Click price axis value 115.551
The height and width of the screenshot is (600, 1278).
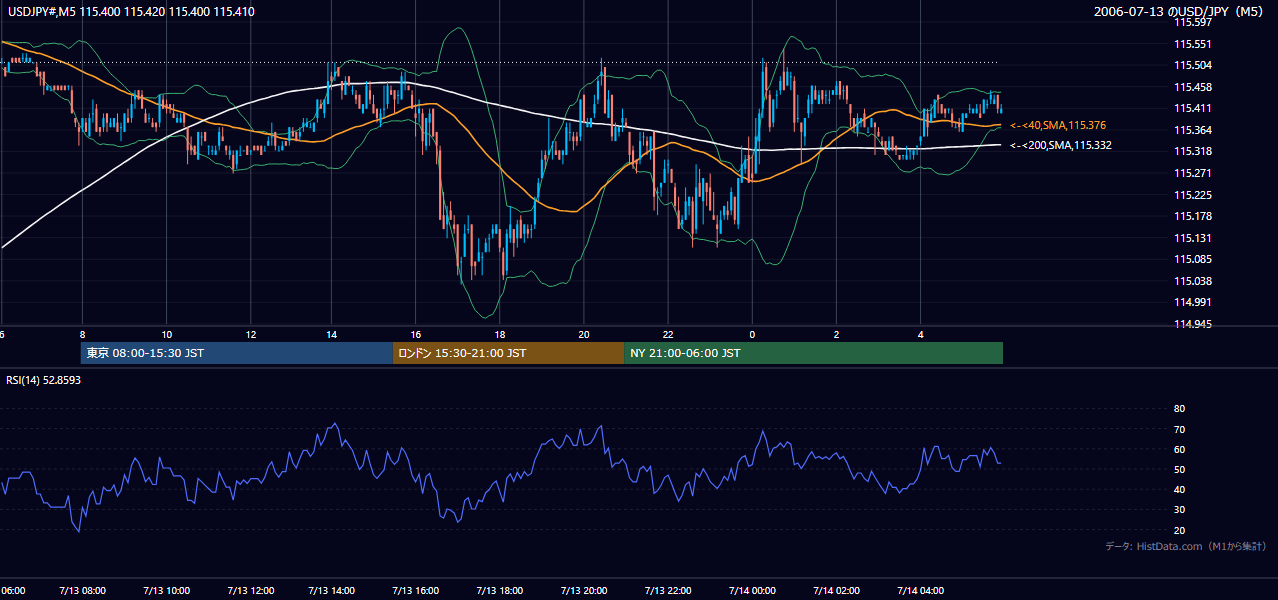tap(1192, 44)
